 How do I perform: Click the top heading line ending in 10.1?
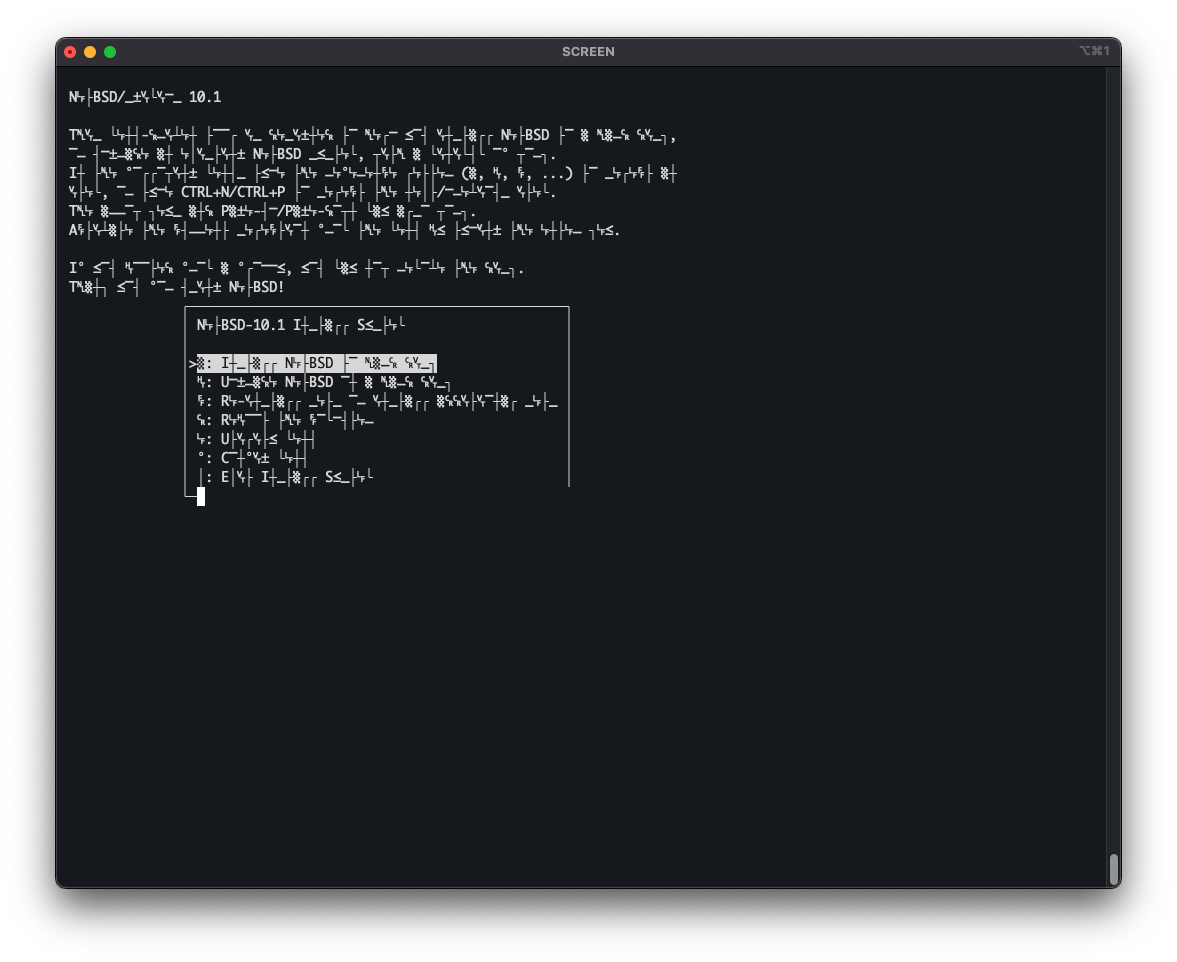[x=145, y=97]
